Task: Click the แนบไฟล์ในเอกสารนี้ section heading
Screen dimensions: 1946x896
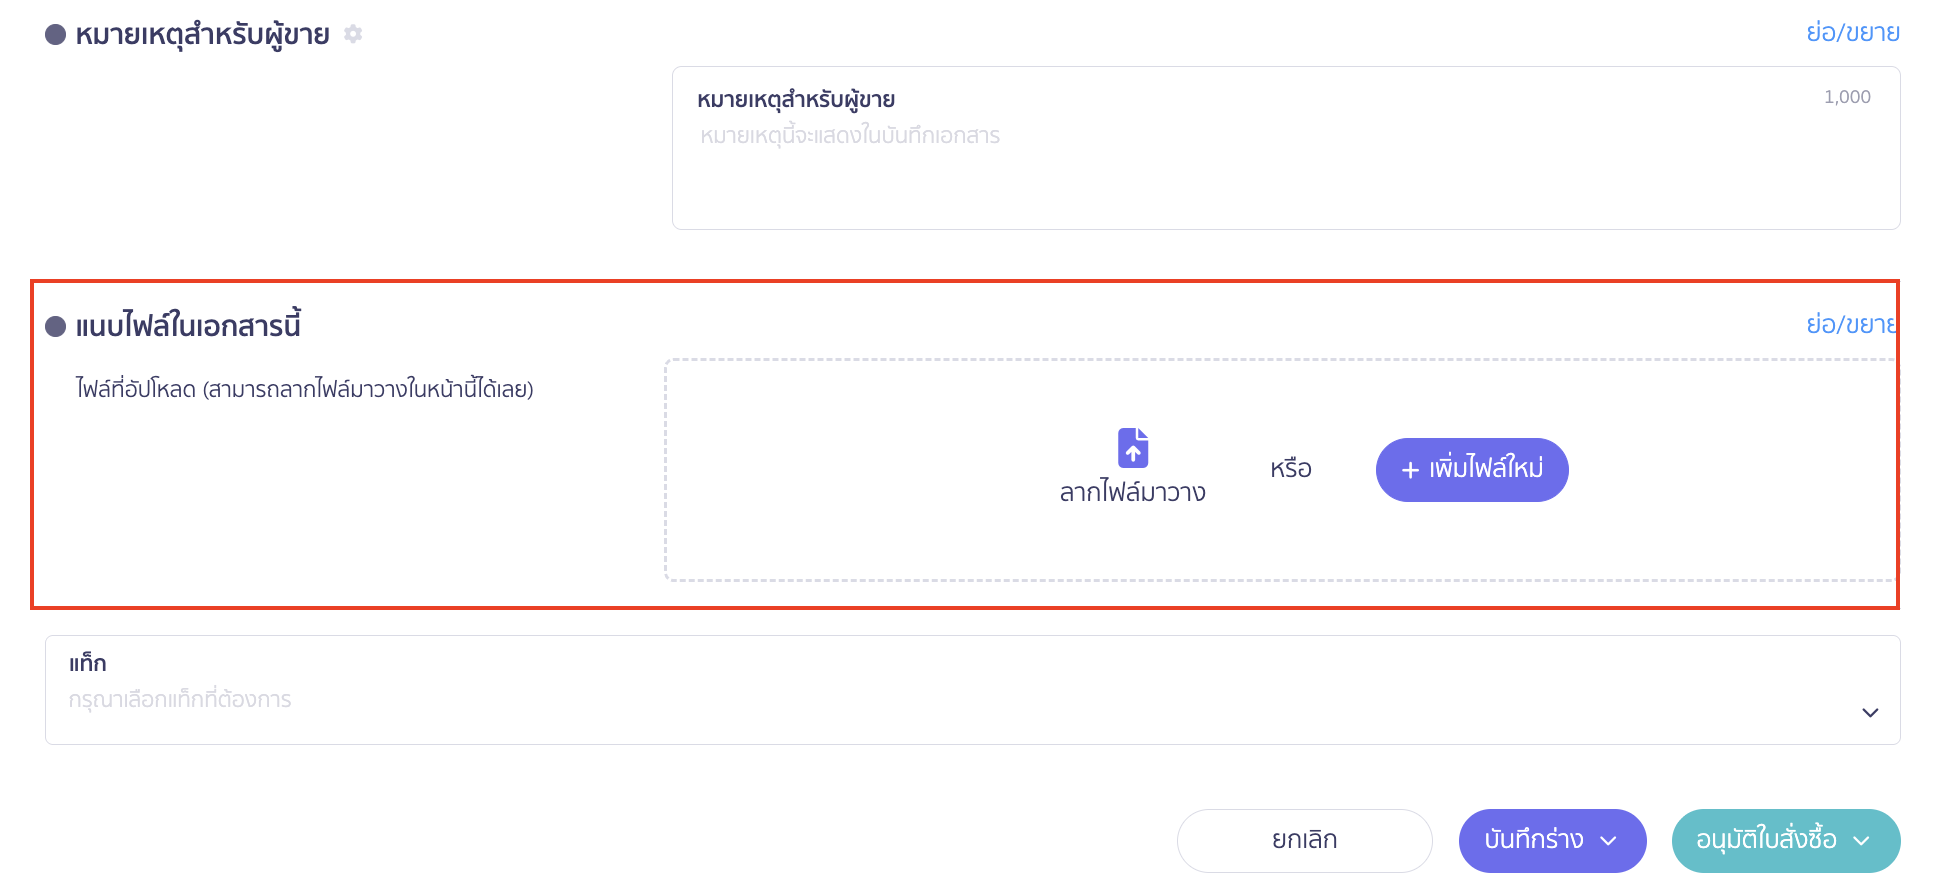Action: pyautogui.click(x=188, y=326)
